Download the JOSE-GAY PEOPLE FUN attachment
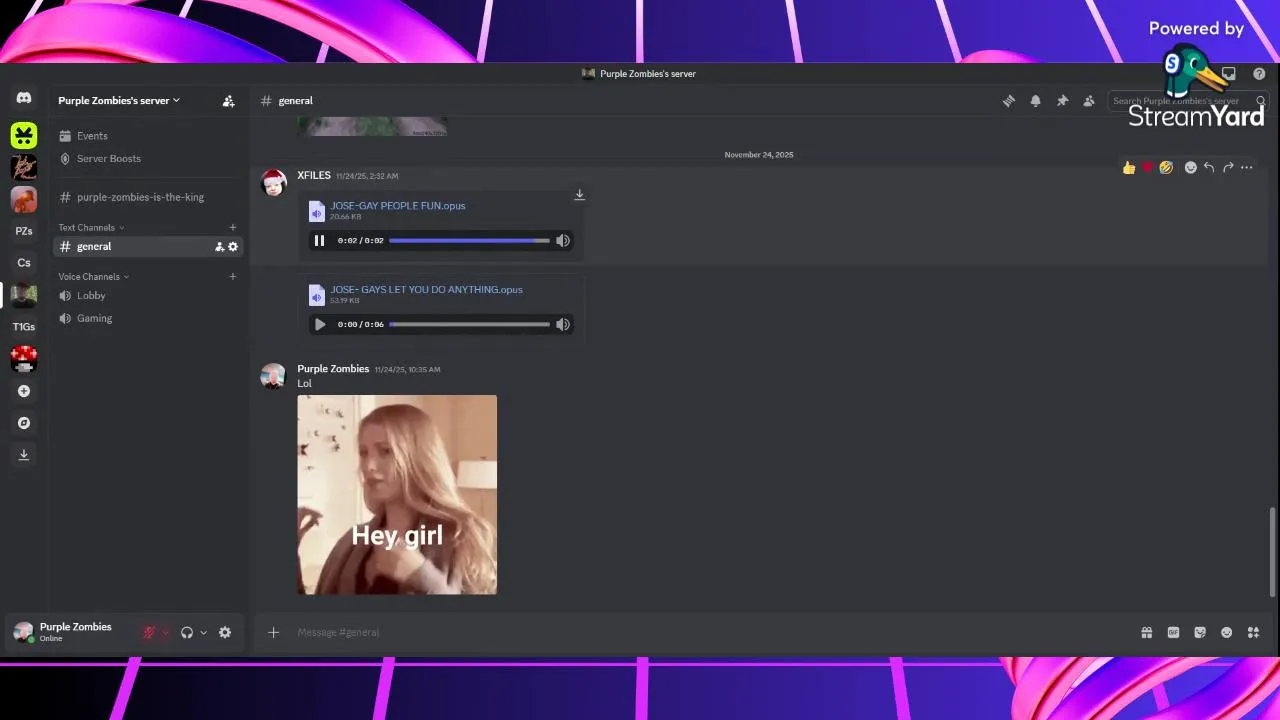Viewport: 1280px width, 720px height. [x=579, y=195]
